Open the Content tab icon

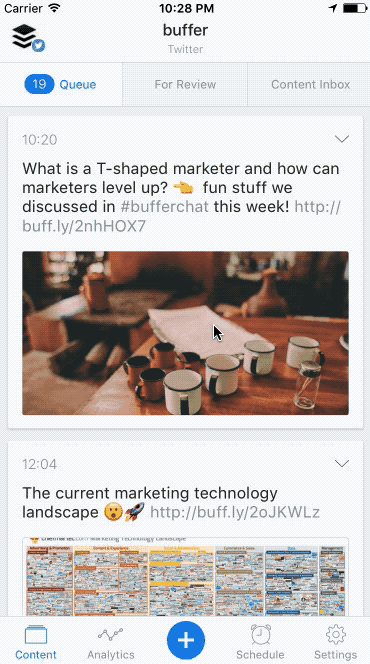[x=36, y=636]
